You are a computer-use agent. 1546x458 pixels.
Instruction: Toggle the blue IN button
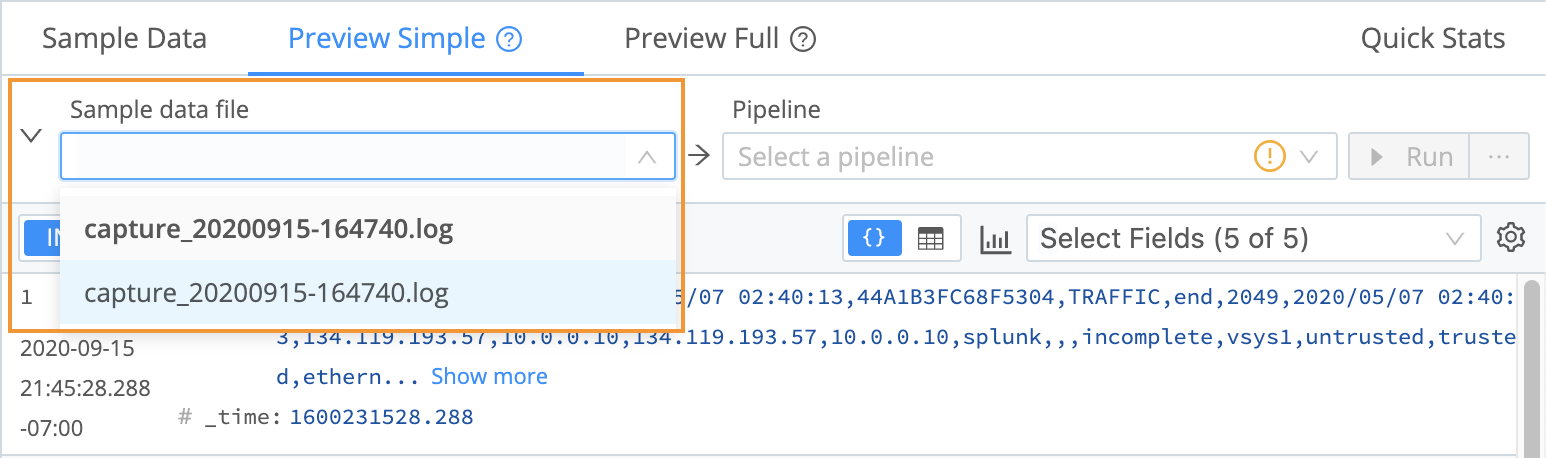(x=40, y=238)
